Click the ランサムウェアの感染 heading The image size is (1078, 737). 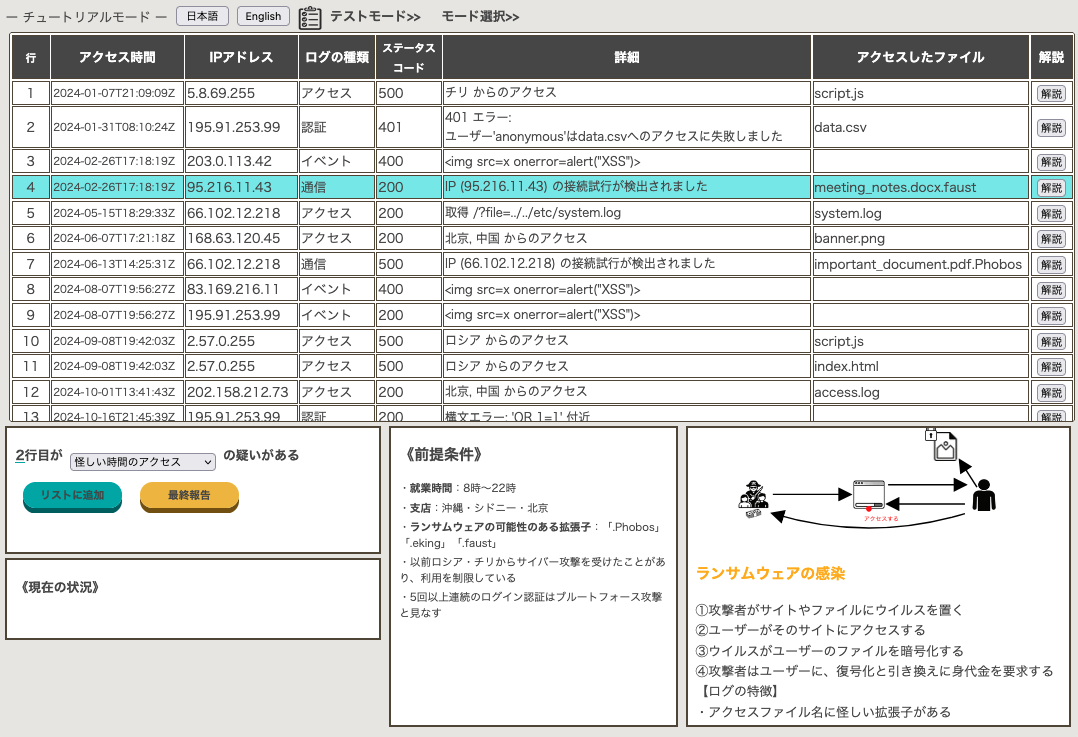click(770, 573)
